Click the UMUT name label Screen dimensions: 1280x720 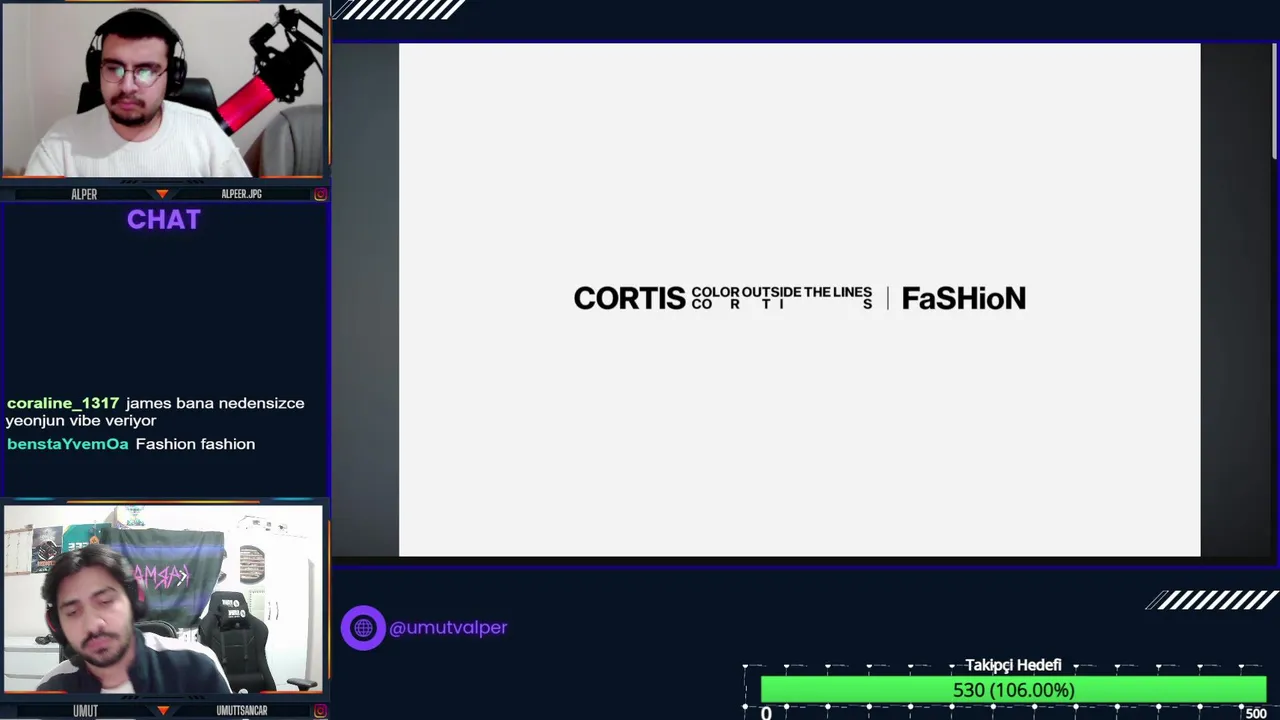tap(85, 711)
